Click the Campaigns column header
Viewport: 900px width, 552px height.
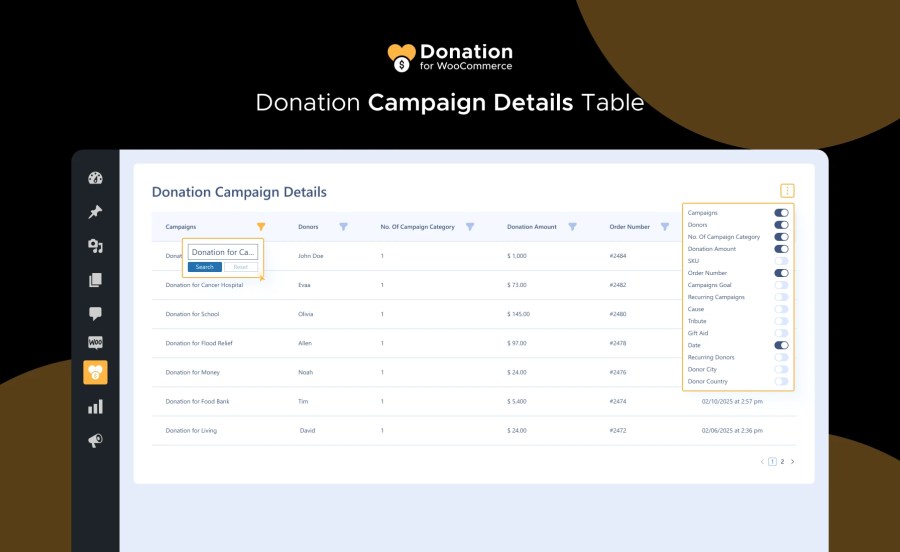pos(181,227)
